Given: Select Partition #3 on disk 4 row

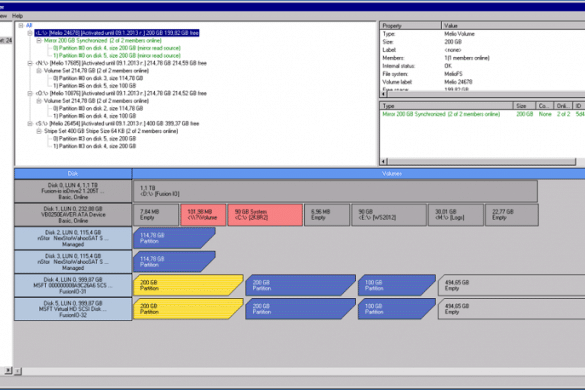Looking at the screenshot, I should [94, 146].
